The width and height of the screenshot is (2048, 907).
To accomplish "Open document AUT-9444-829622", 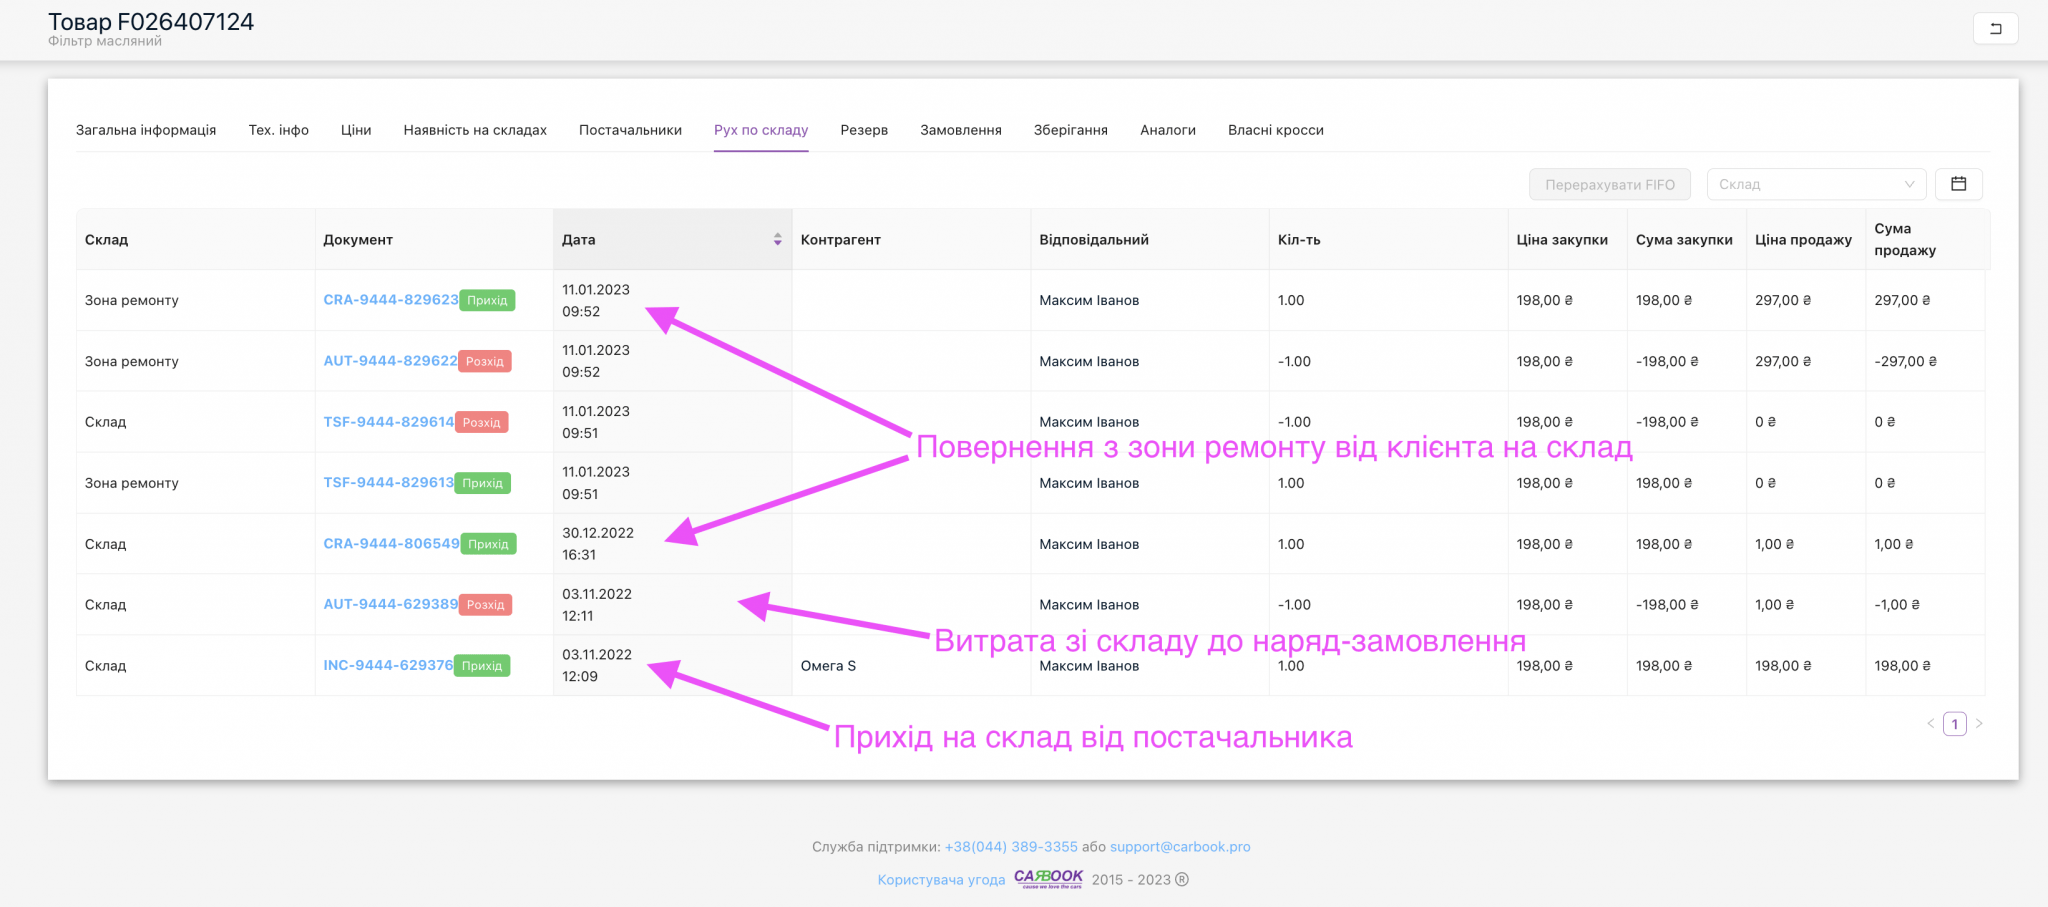I will [x=390, y=361].
